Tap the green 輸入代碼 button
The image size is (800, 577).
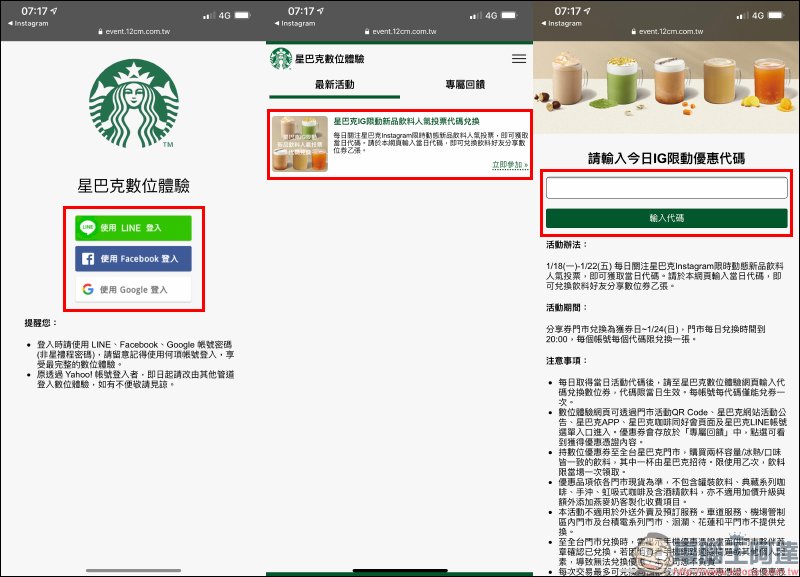click(x=666, y=218)
